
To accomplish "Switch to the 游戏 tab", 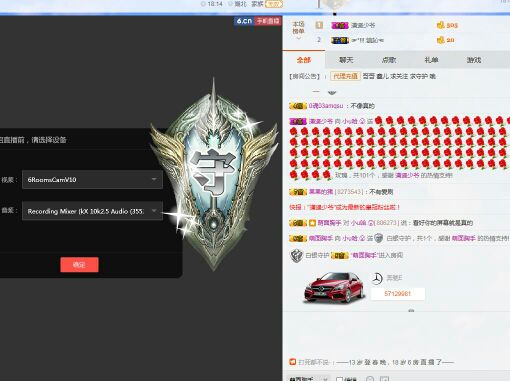I will (x=474, y=60).
